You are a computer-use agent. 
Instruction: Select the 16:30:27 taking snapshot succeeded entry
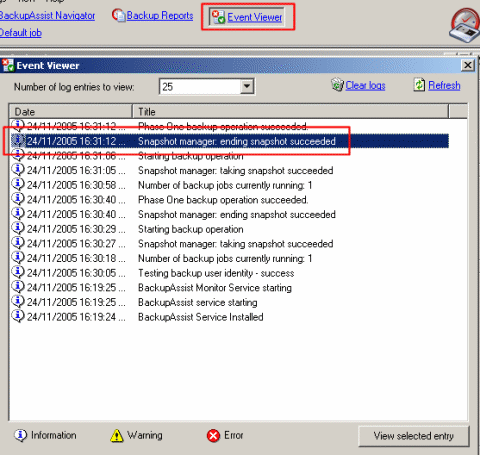click(229, 244)
